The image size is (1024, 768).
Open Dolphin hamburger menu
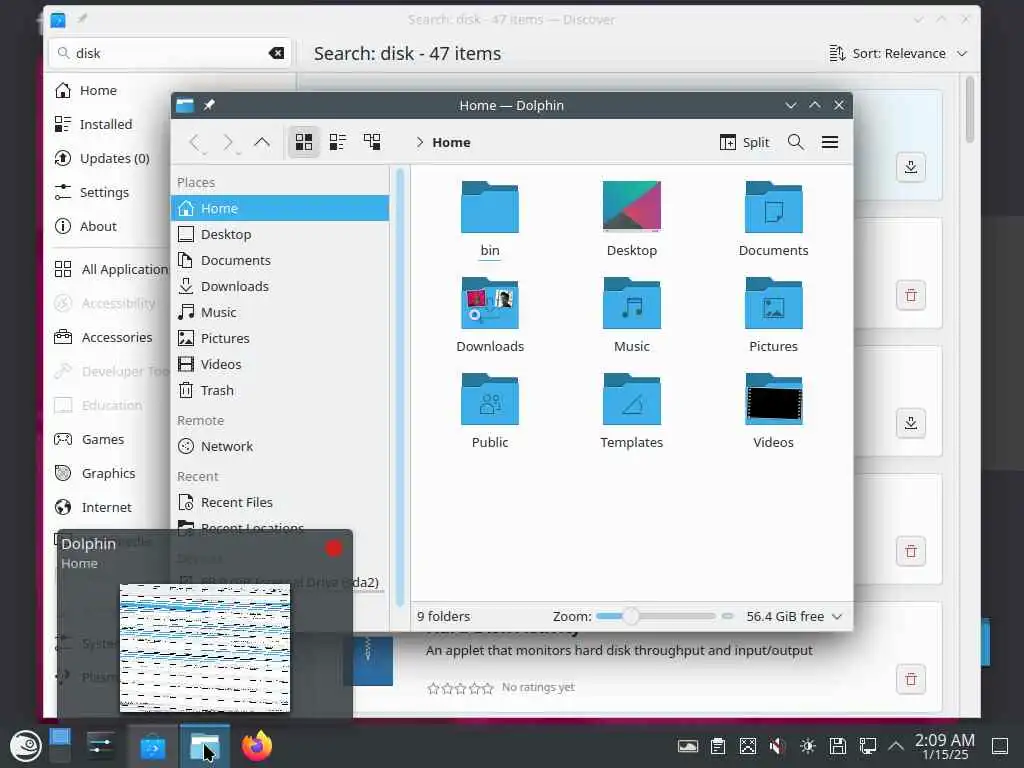[x=829, y=142]
